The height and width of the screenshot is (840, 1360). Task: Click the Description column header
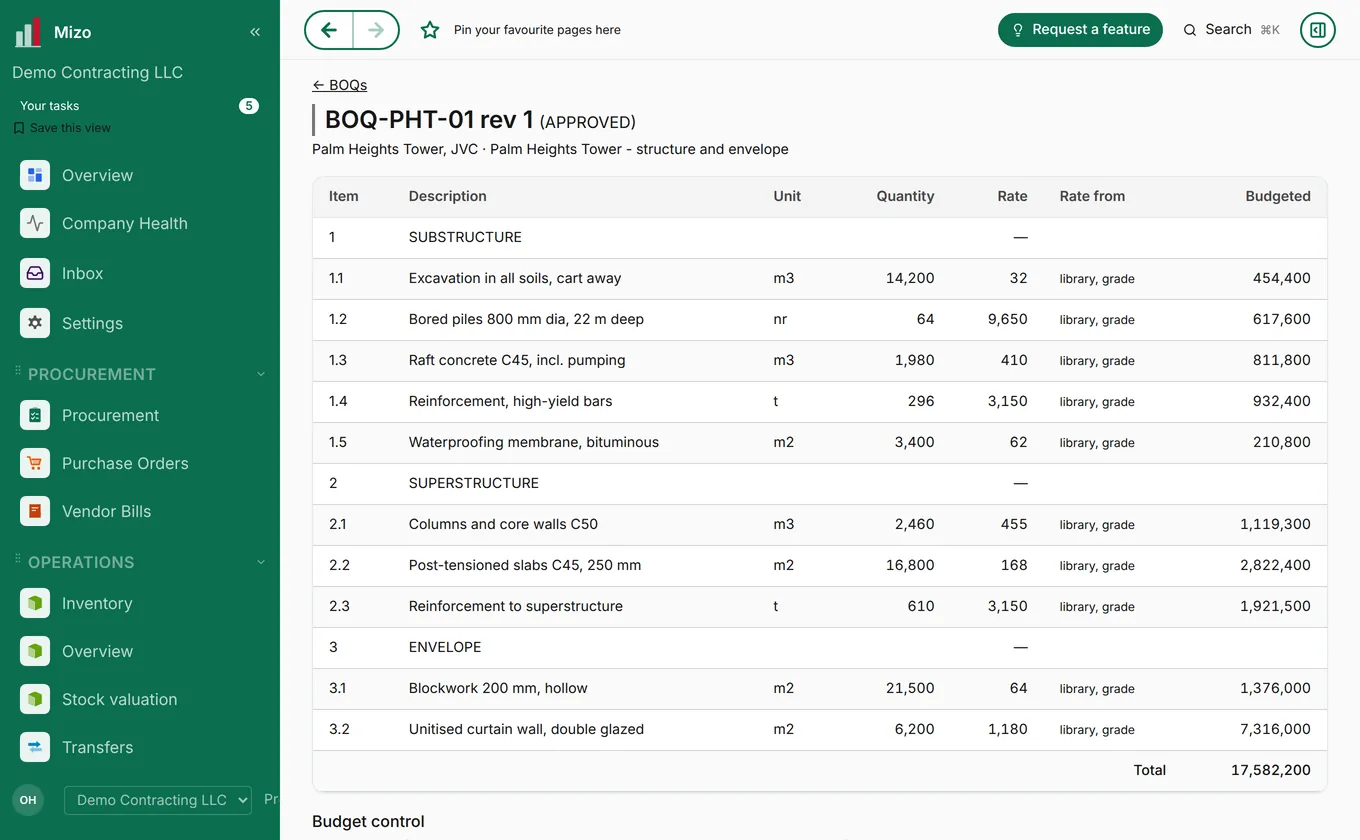coord(448,196)
